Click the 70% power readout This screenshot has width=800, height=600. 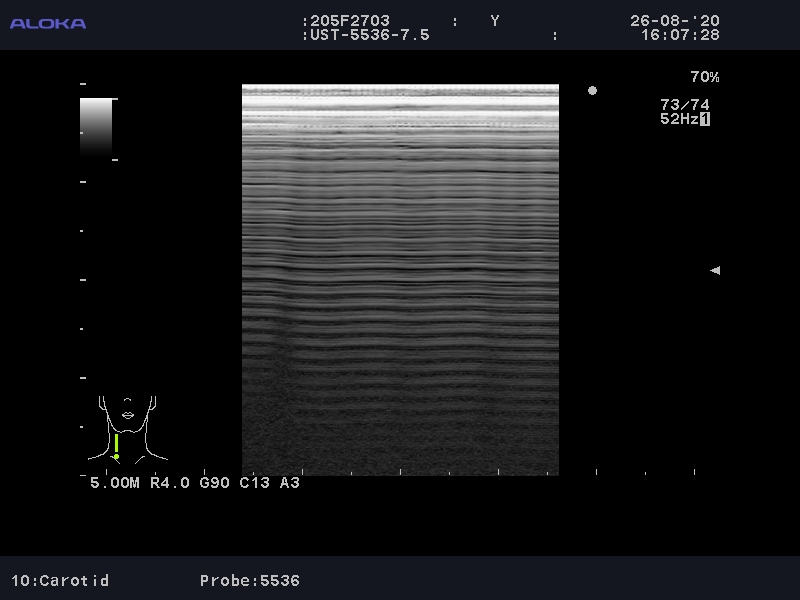pyautogui.click(x=704, y=77)
